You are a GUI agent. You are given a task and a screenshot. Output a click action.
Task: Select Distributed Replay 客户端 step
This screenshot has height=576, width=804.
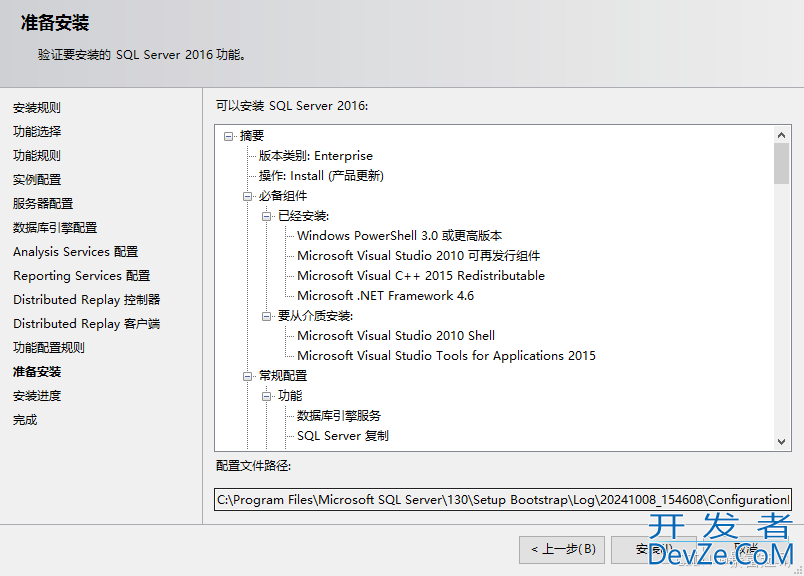(x=87, y=324)
